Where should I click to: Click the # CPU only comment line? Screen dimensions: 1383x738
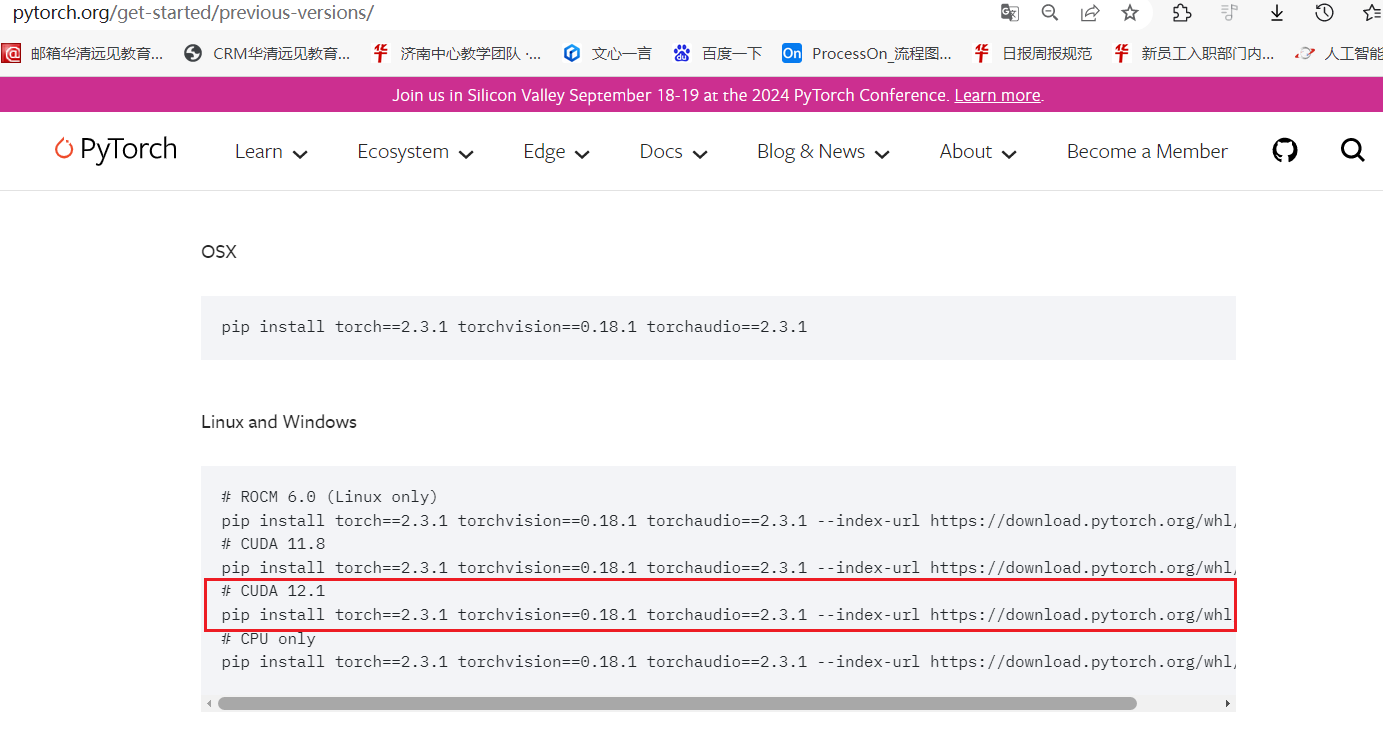click(268, 638)
